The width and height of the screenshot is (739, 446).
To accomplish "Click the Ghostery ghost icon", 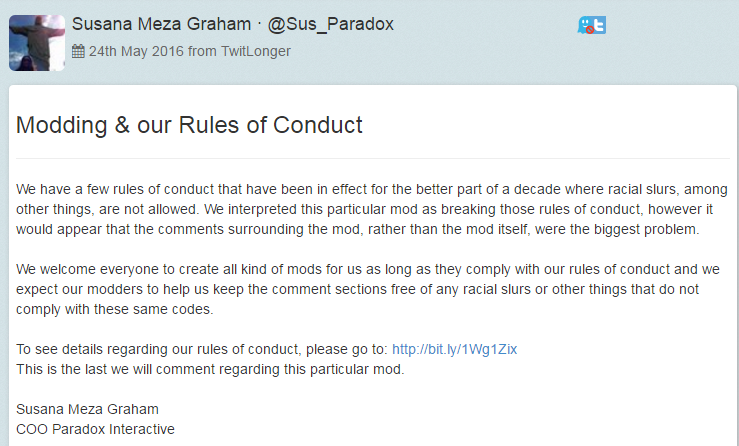I will pos(586,25).
